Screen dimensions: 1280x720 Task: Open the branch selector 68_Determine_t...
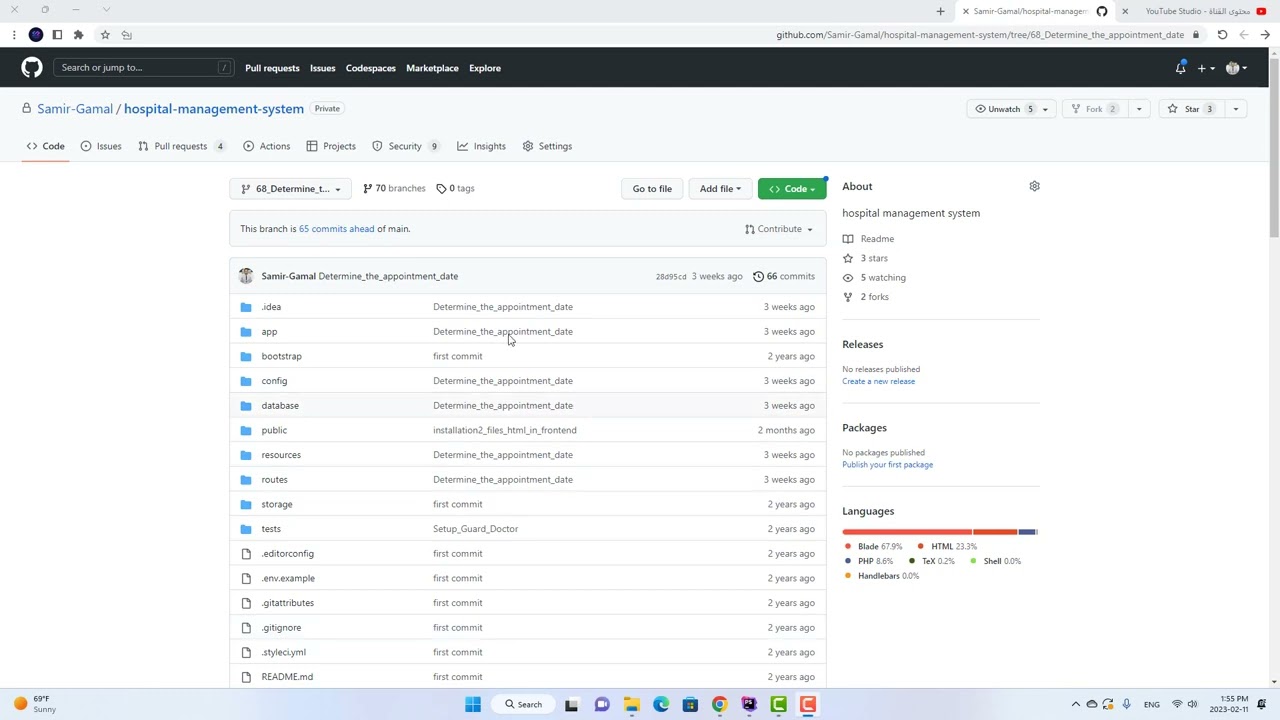pos(290,189)
